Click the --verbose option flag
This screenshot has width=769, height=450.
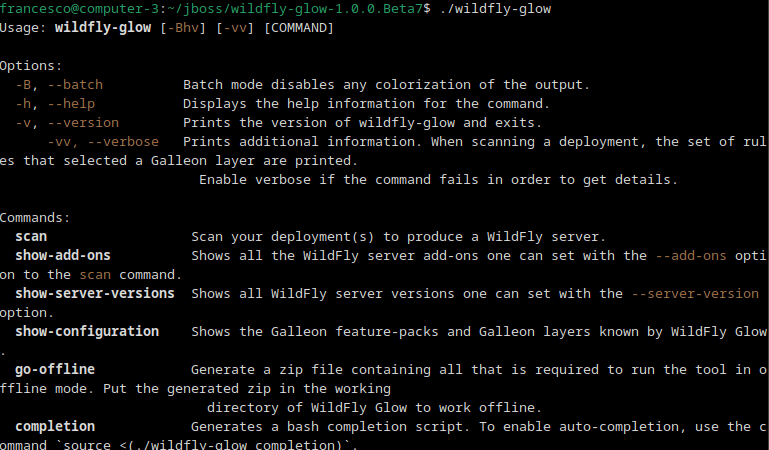(123, 142)
